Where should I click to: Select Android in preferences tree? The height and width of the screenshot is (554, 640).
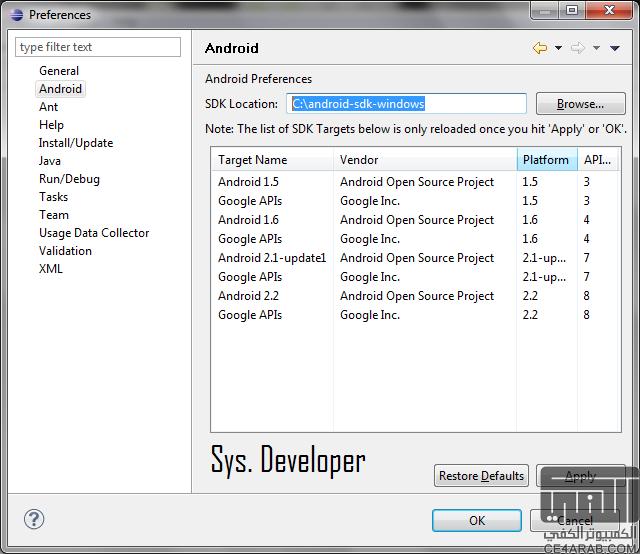[x=60, y=89]
